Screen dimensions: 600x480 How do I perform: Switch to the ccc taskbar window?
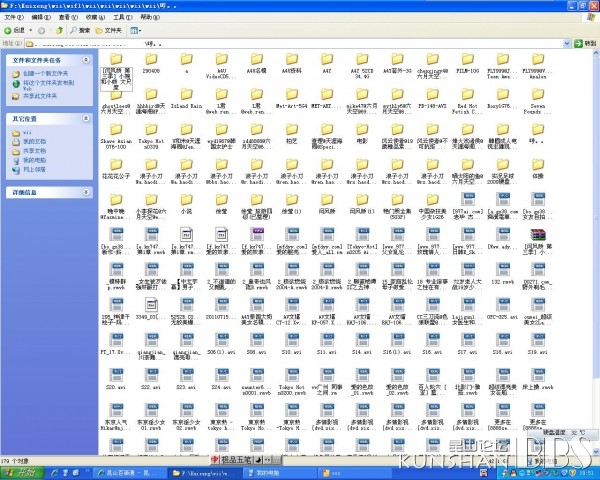(354, 473)
